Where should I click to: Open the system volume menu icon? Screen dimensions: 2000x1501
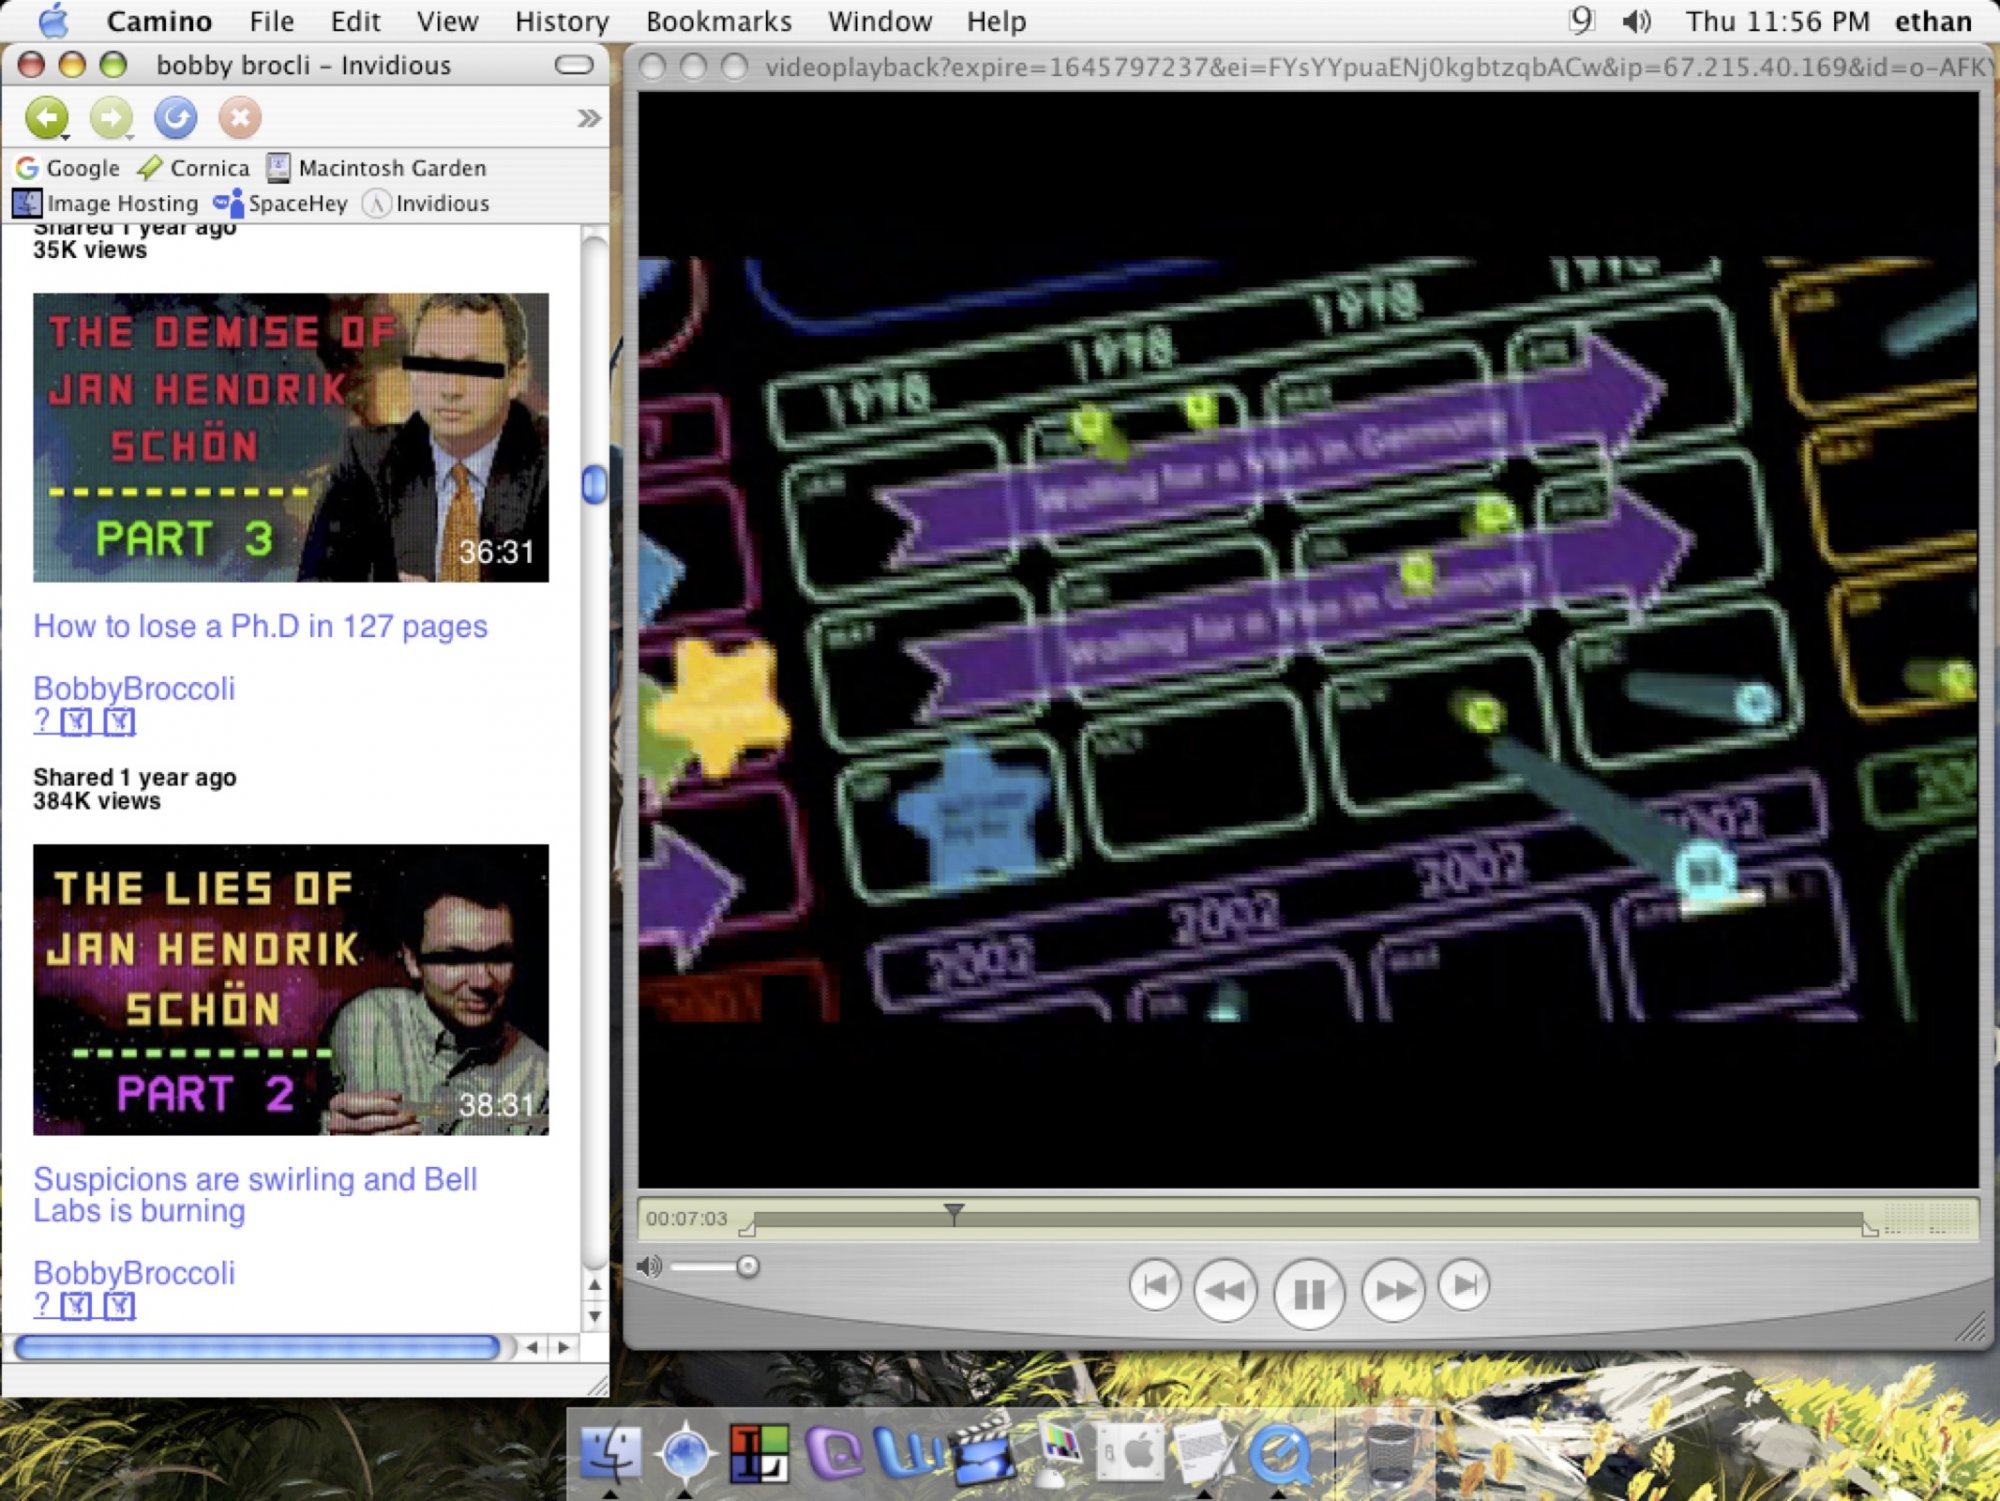(1636, 21)
